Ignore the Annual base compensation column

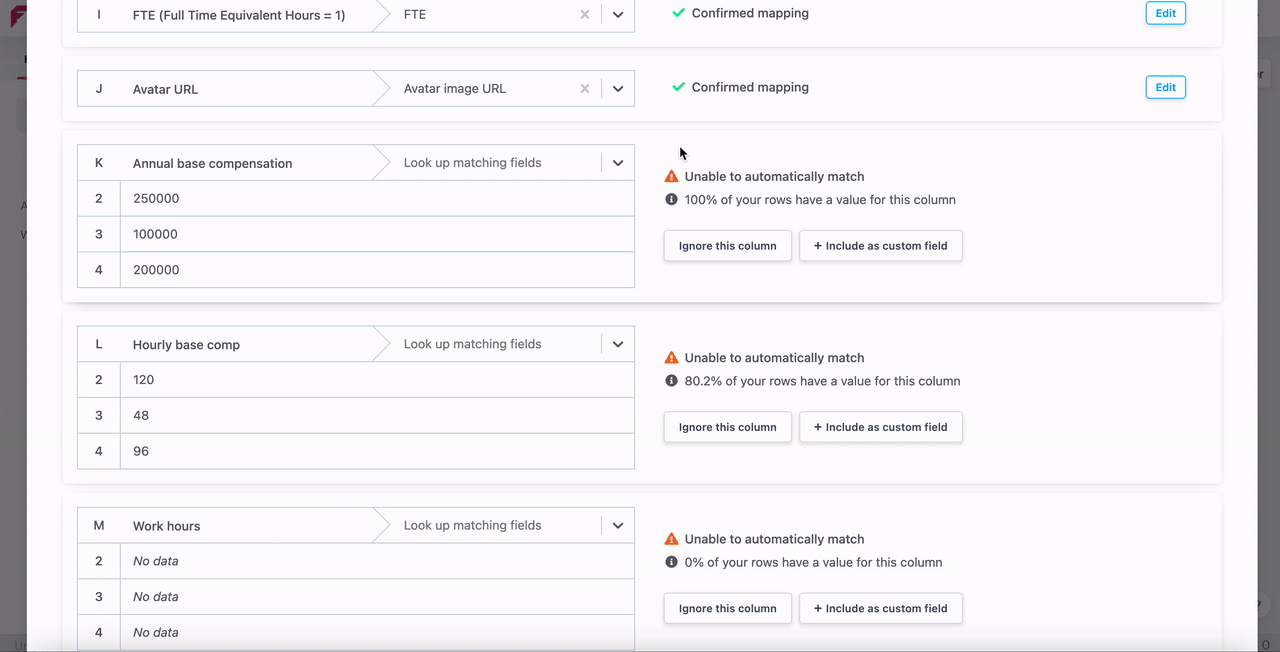coord(727,246)
